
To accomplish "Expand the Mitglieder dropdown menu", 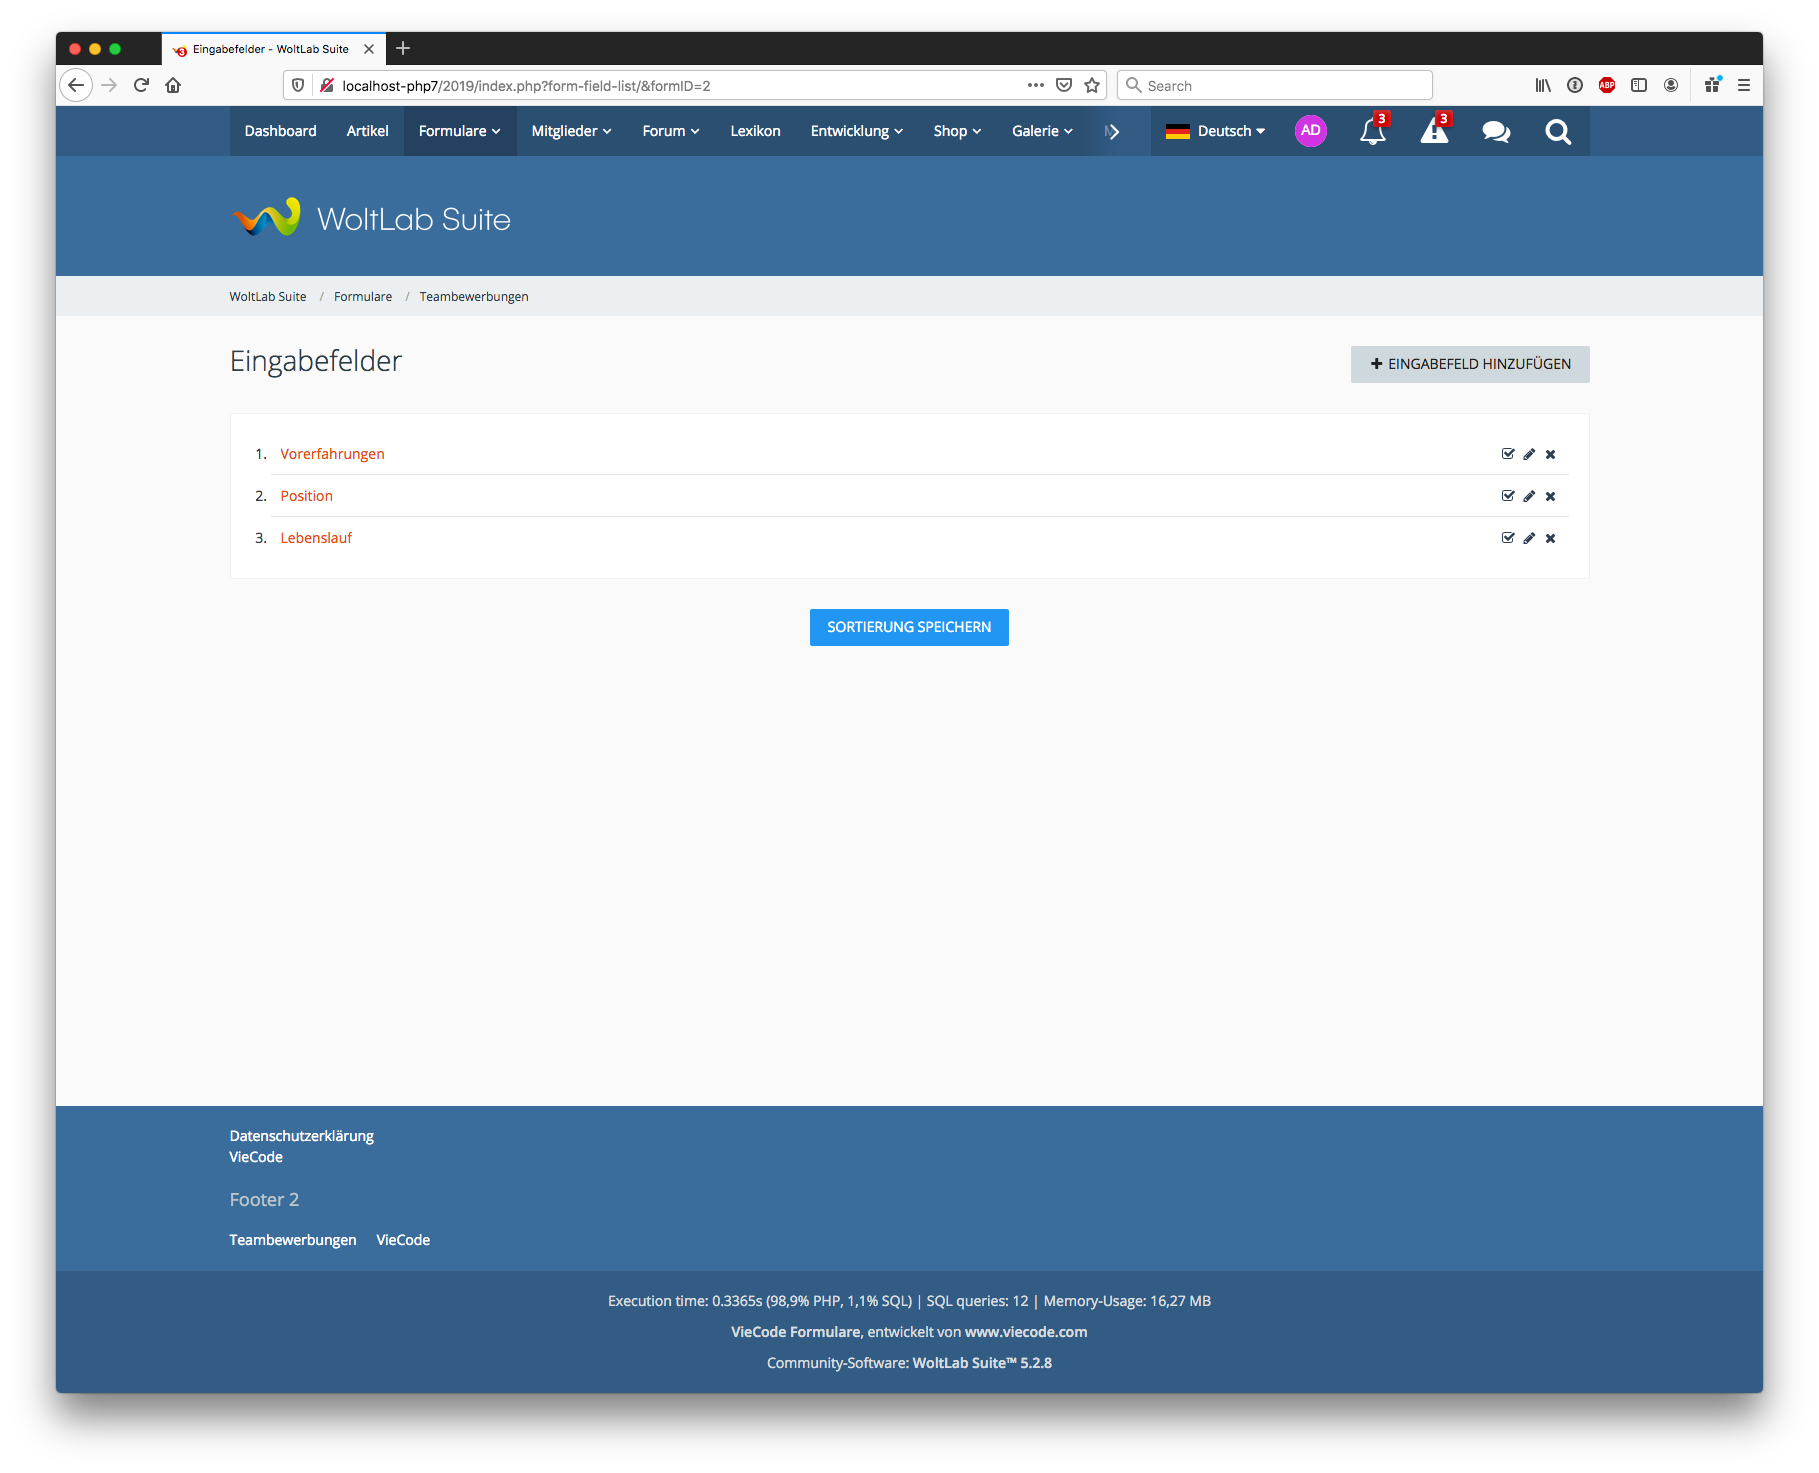I will pos(571,131).
